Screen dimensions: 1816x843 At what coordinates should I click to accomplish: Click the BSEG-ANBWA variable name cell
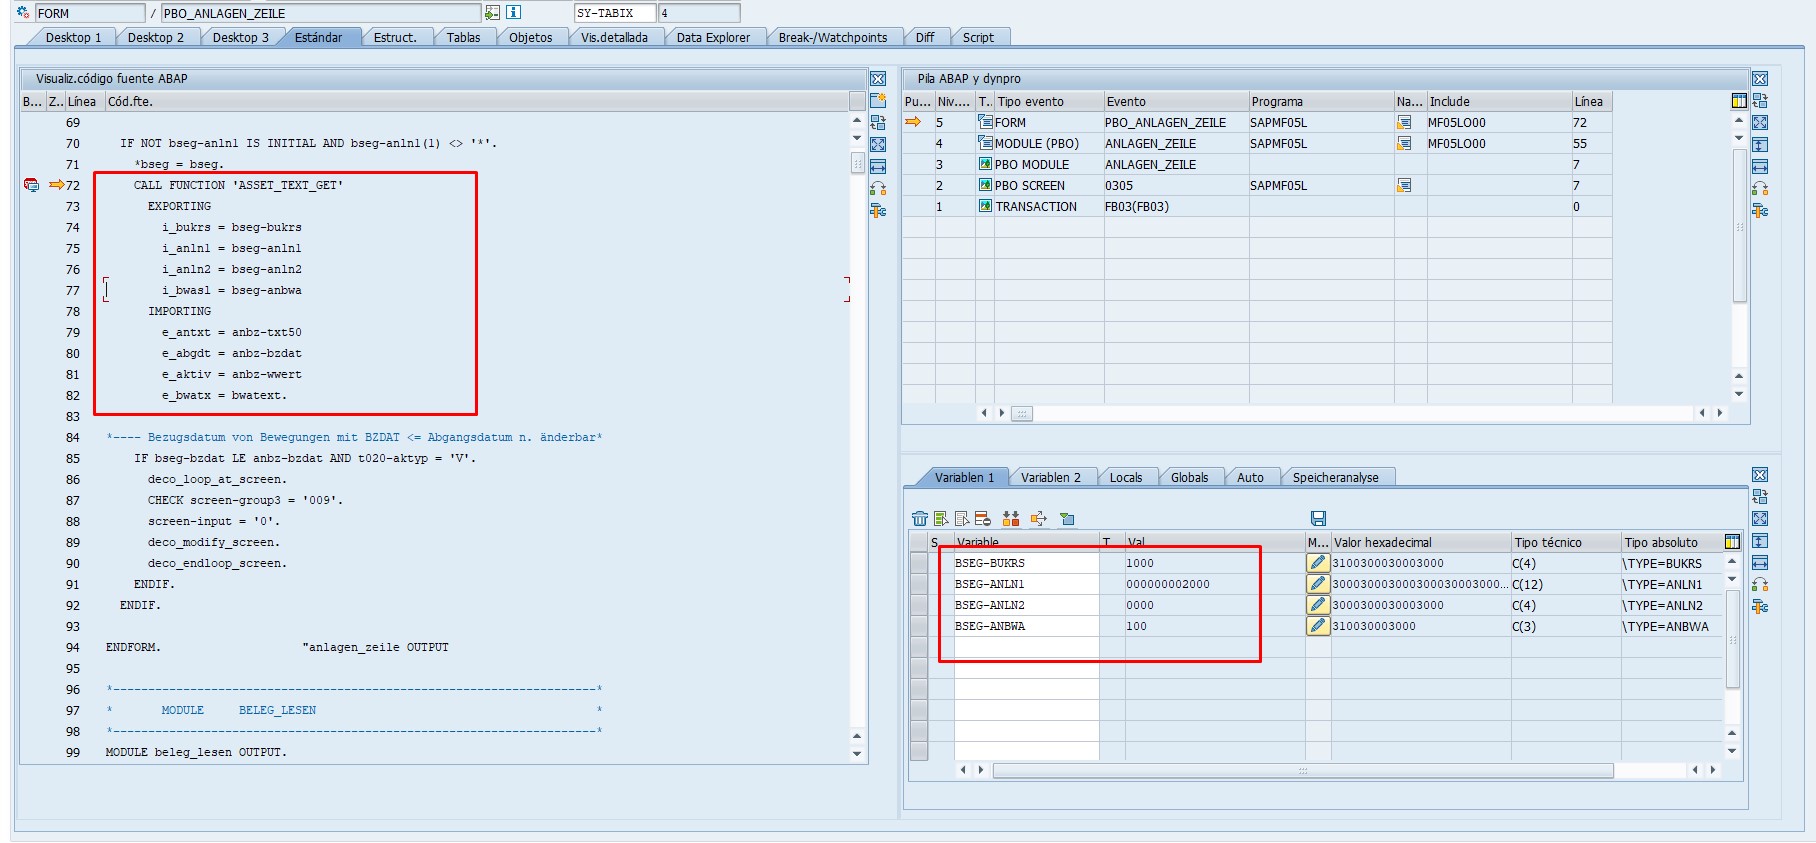tap(1026, 626)
